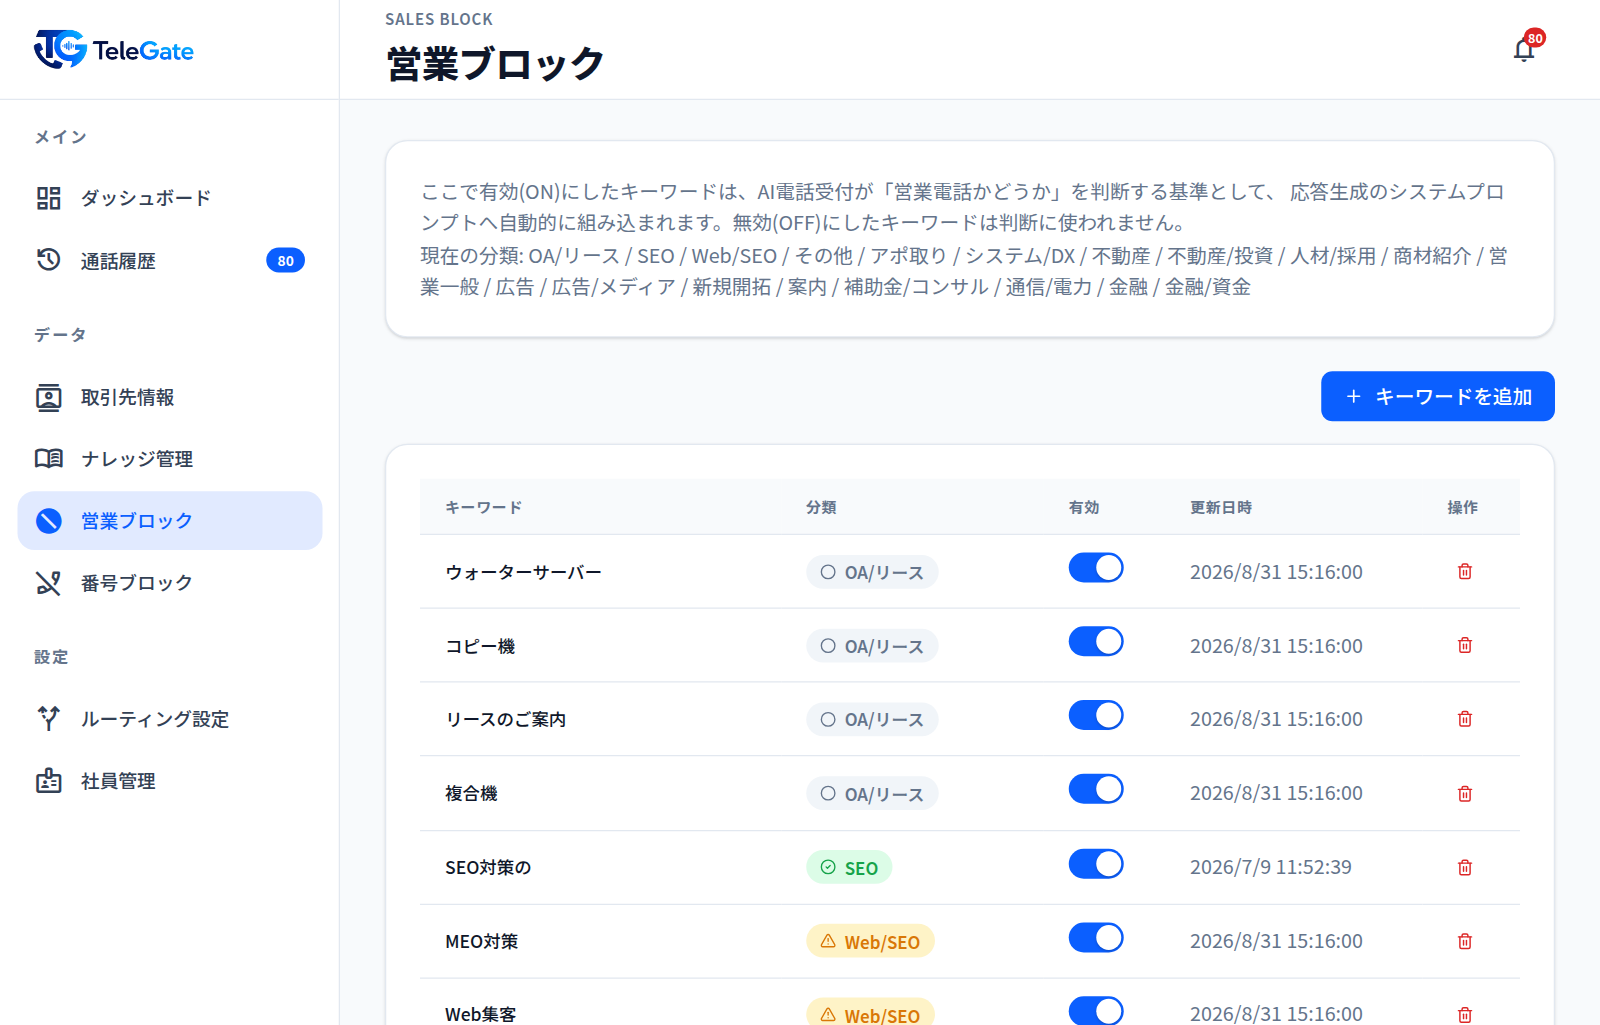Click keyword text ウォーターサーバー
Viewport: 1600px width, 1025px height.
pos(523,572)
